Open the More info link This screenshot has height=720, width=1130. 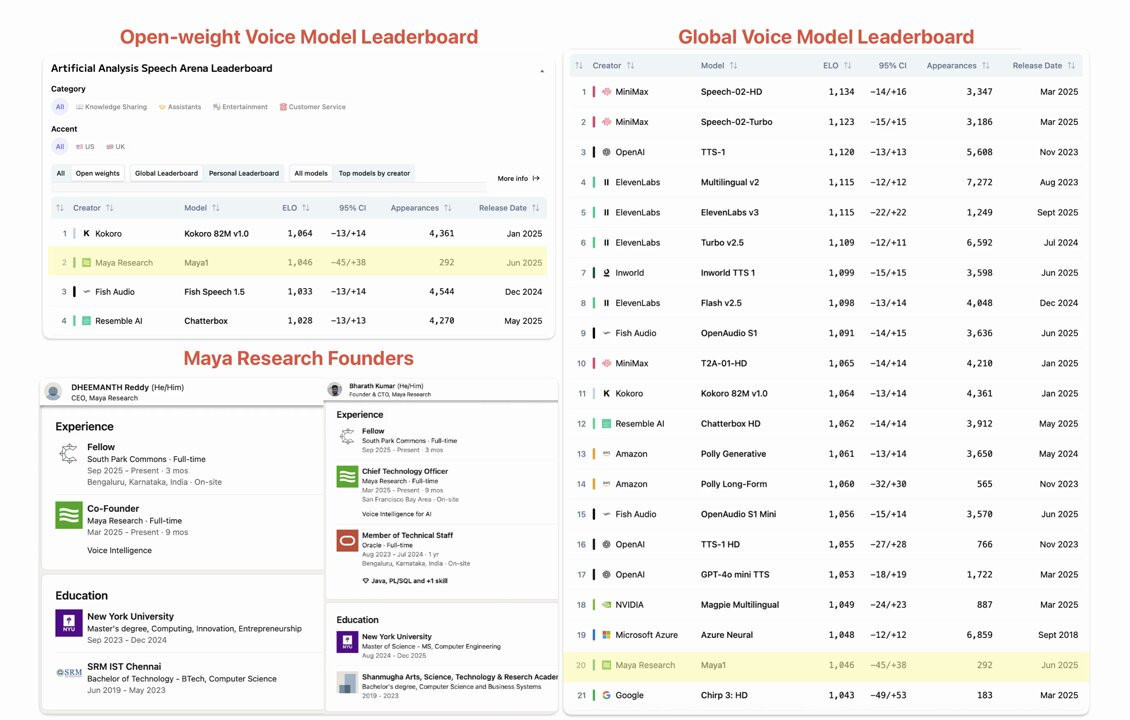518,179
